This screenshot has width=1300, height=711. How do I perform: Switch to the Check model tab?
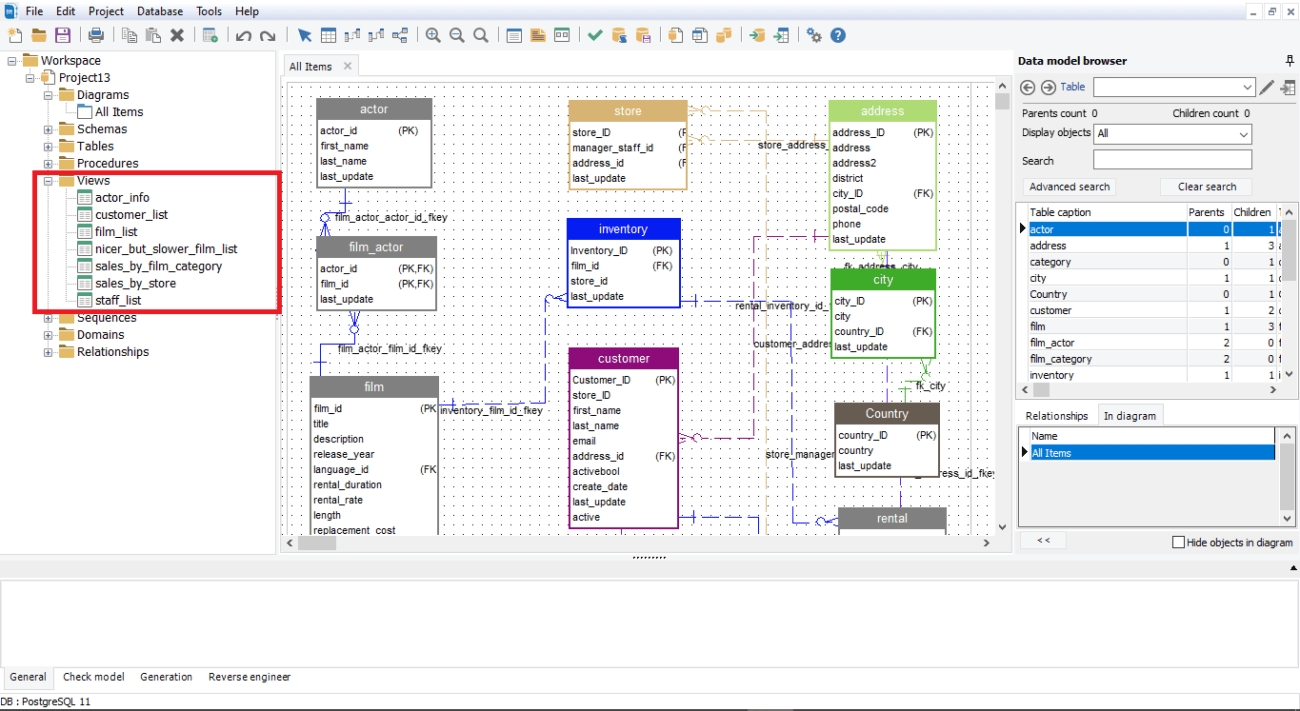(x=93, y=677)
